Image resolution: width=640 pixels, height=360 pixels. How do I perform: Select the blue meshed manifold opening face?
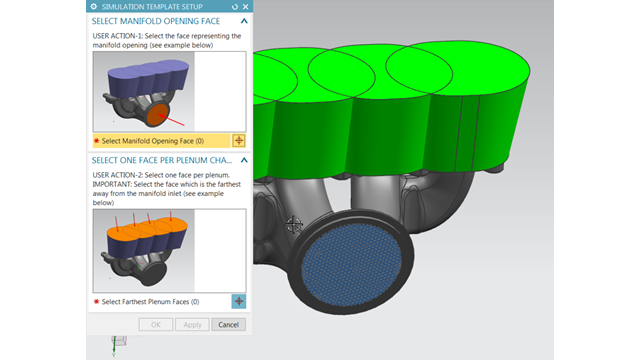(x=351, y=264)
